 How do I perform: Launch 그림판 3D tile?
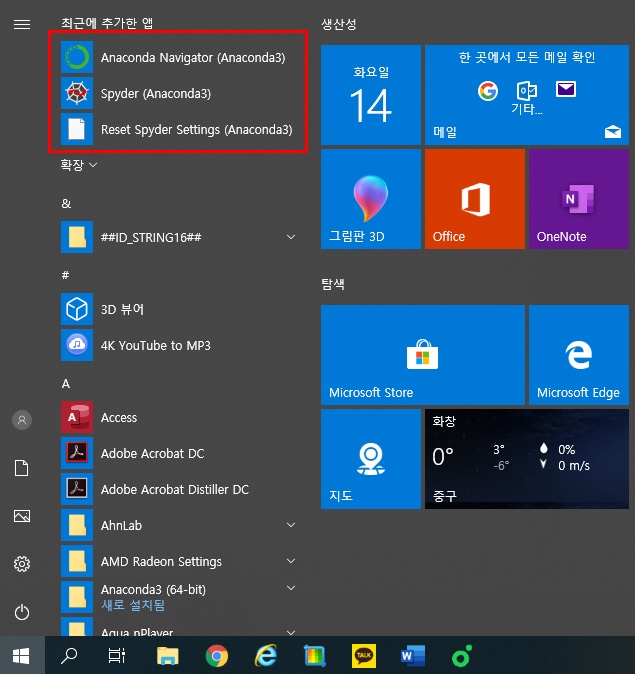371,199
